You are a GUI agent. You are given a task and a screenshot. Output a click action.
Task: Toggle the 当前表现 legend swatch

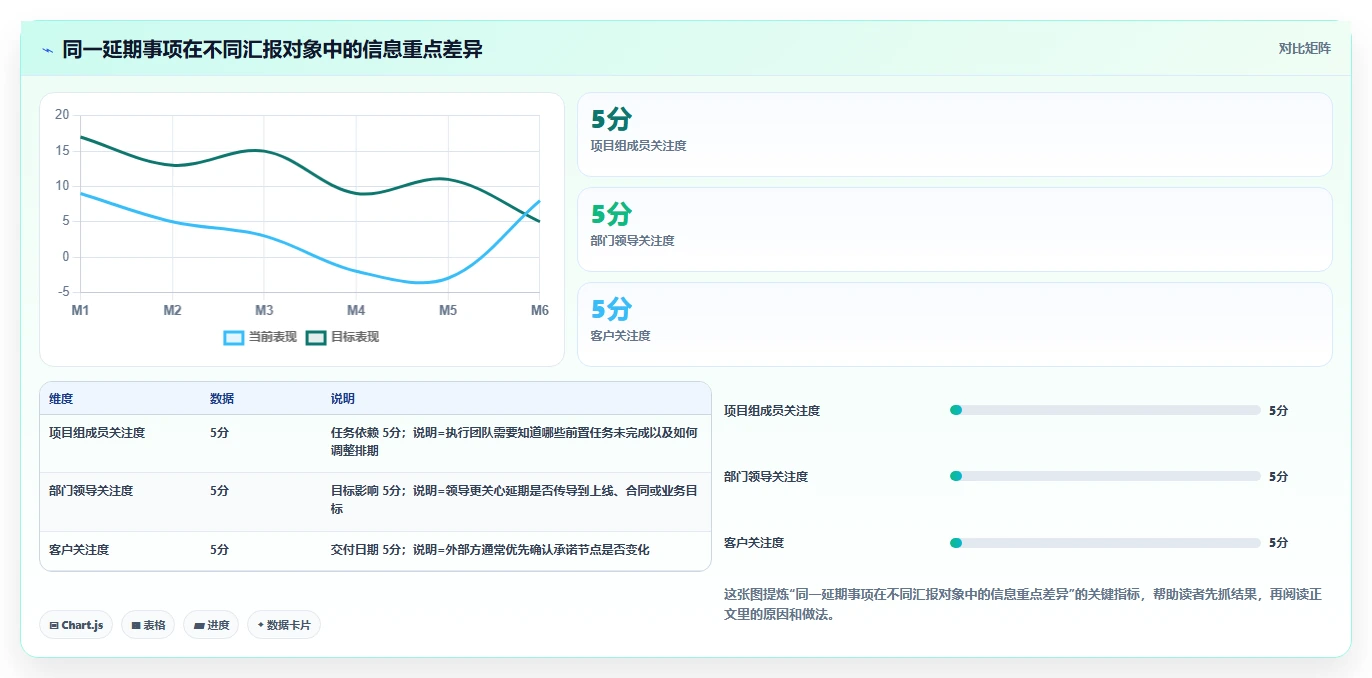tap(233, 337)
